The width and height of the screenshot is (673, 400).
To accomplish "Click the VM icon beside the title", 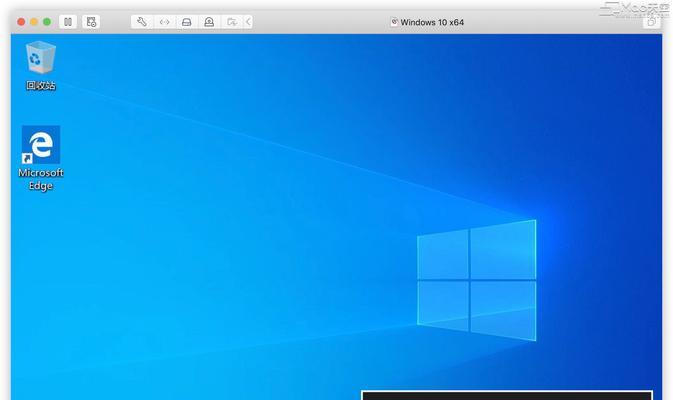I will [394, 22].
